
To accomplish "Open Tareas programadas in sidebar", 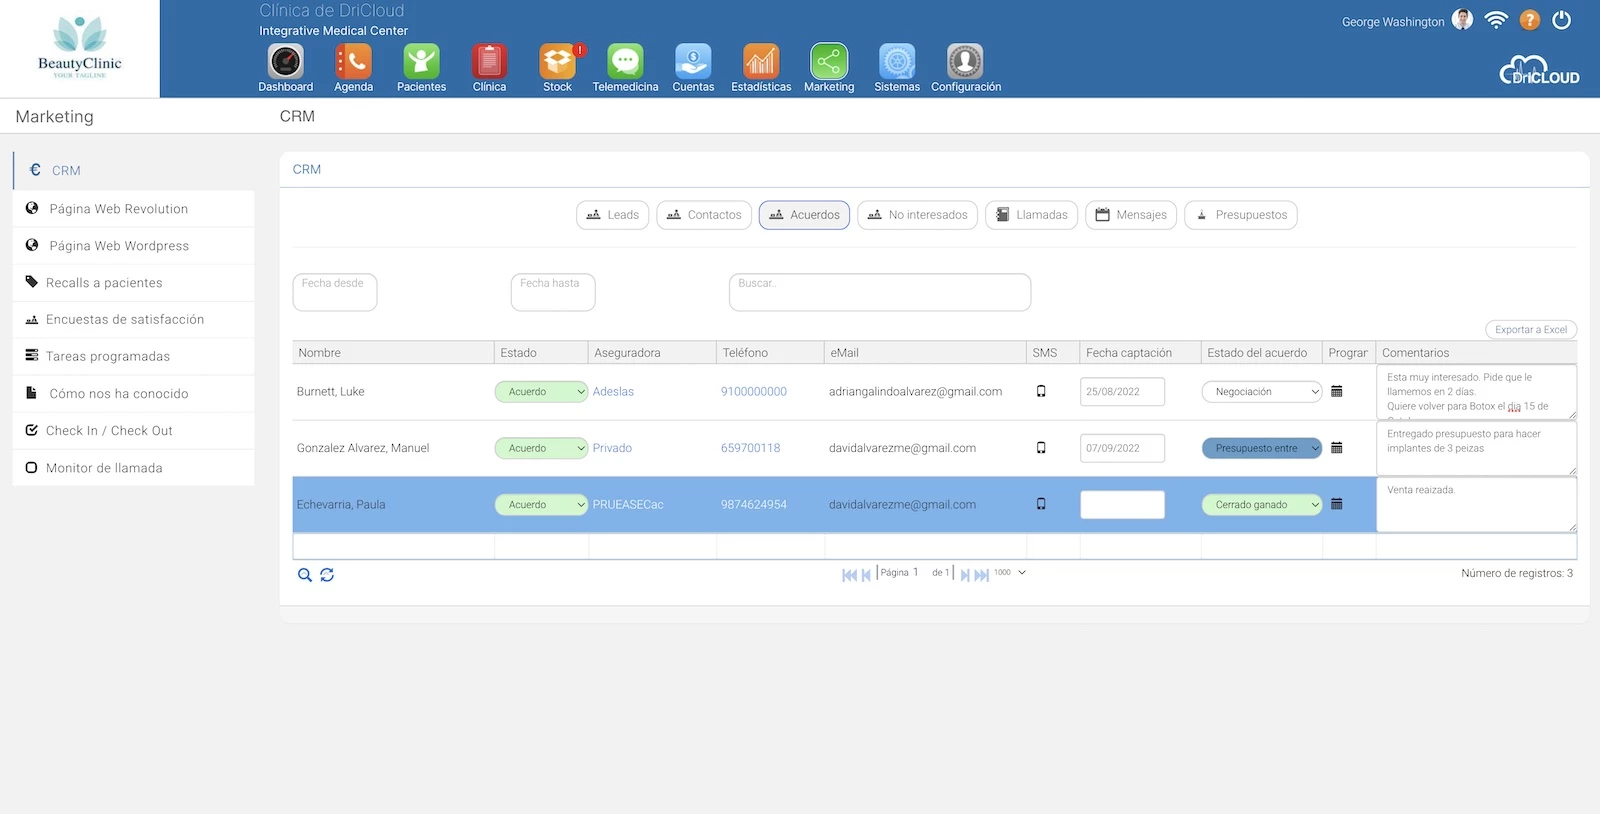I will 134,357.
